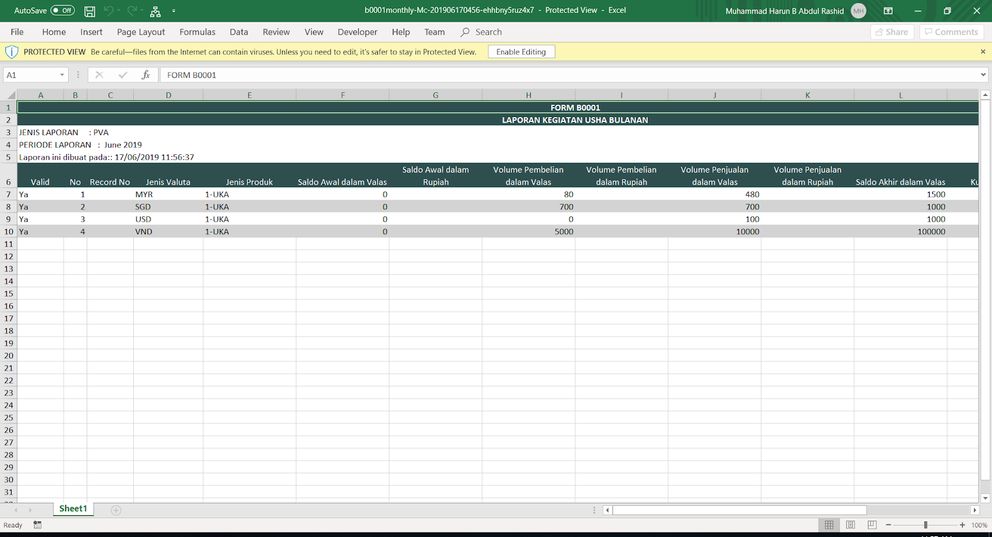
Task: Click the previous sheet navigation arrow
Action: pyautogui.click(x=16, y=510)
